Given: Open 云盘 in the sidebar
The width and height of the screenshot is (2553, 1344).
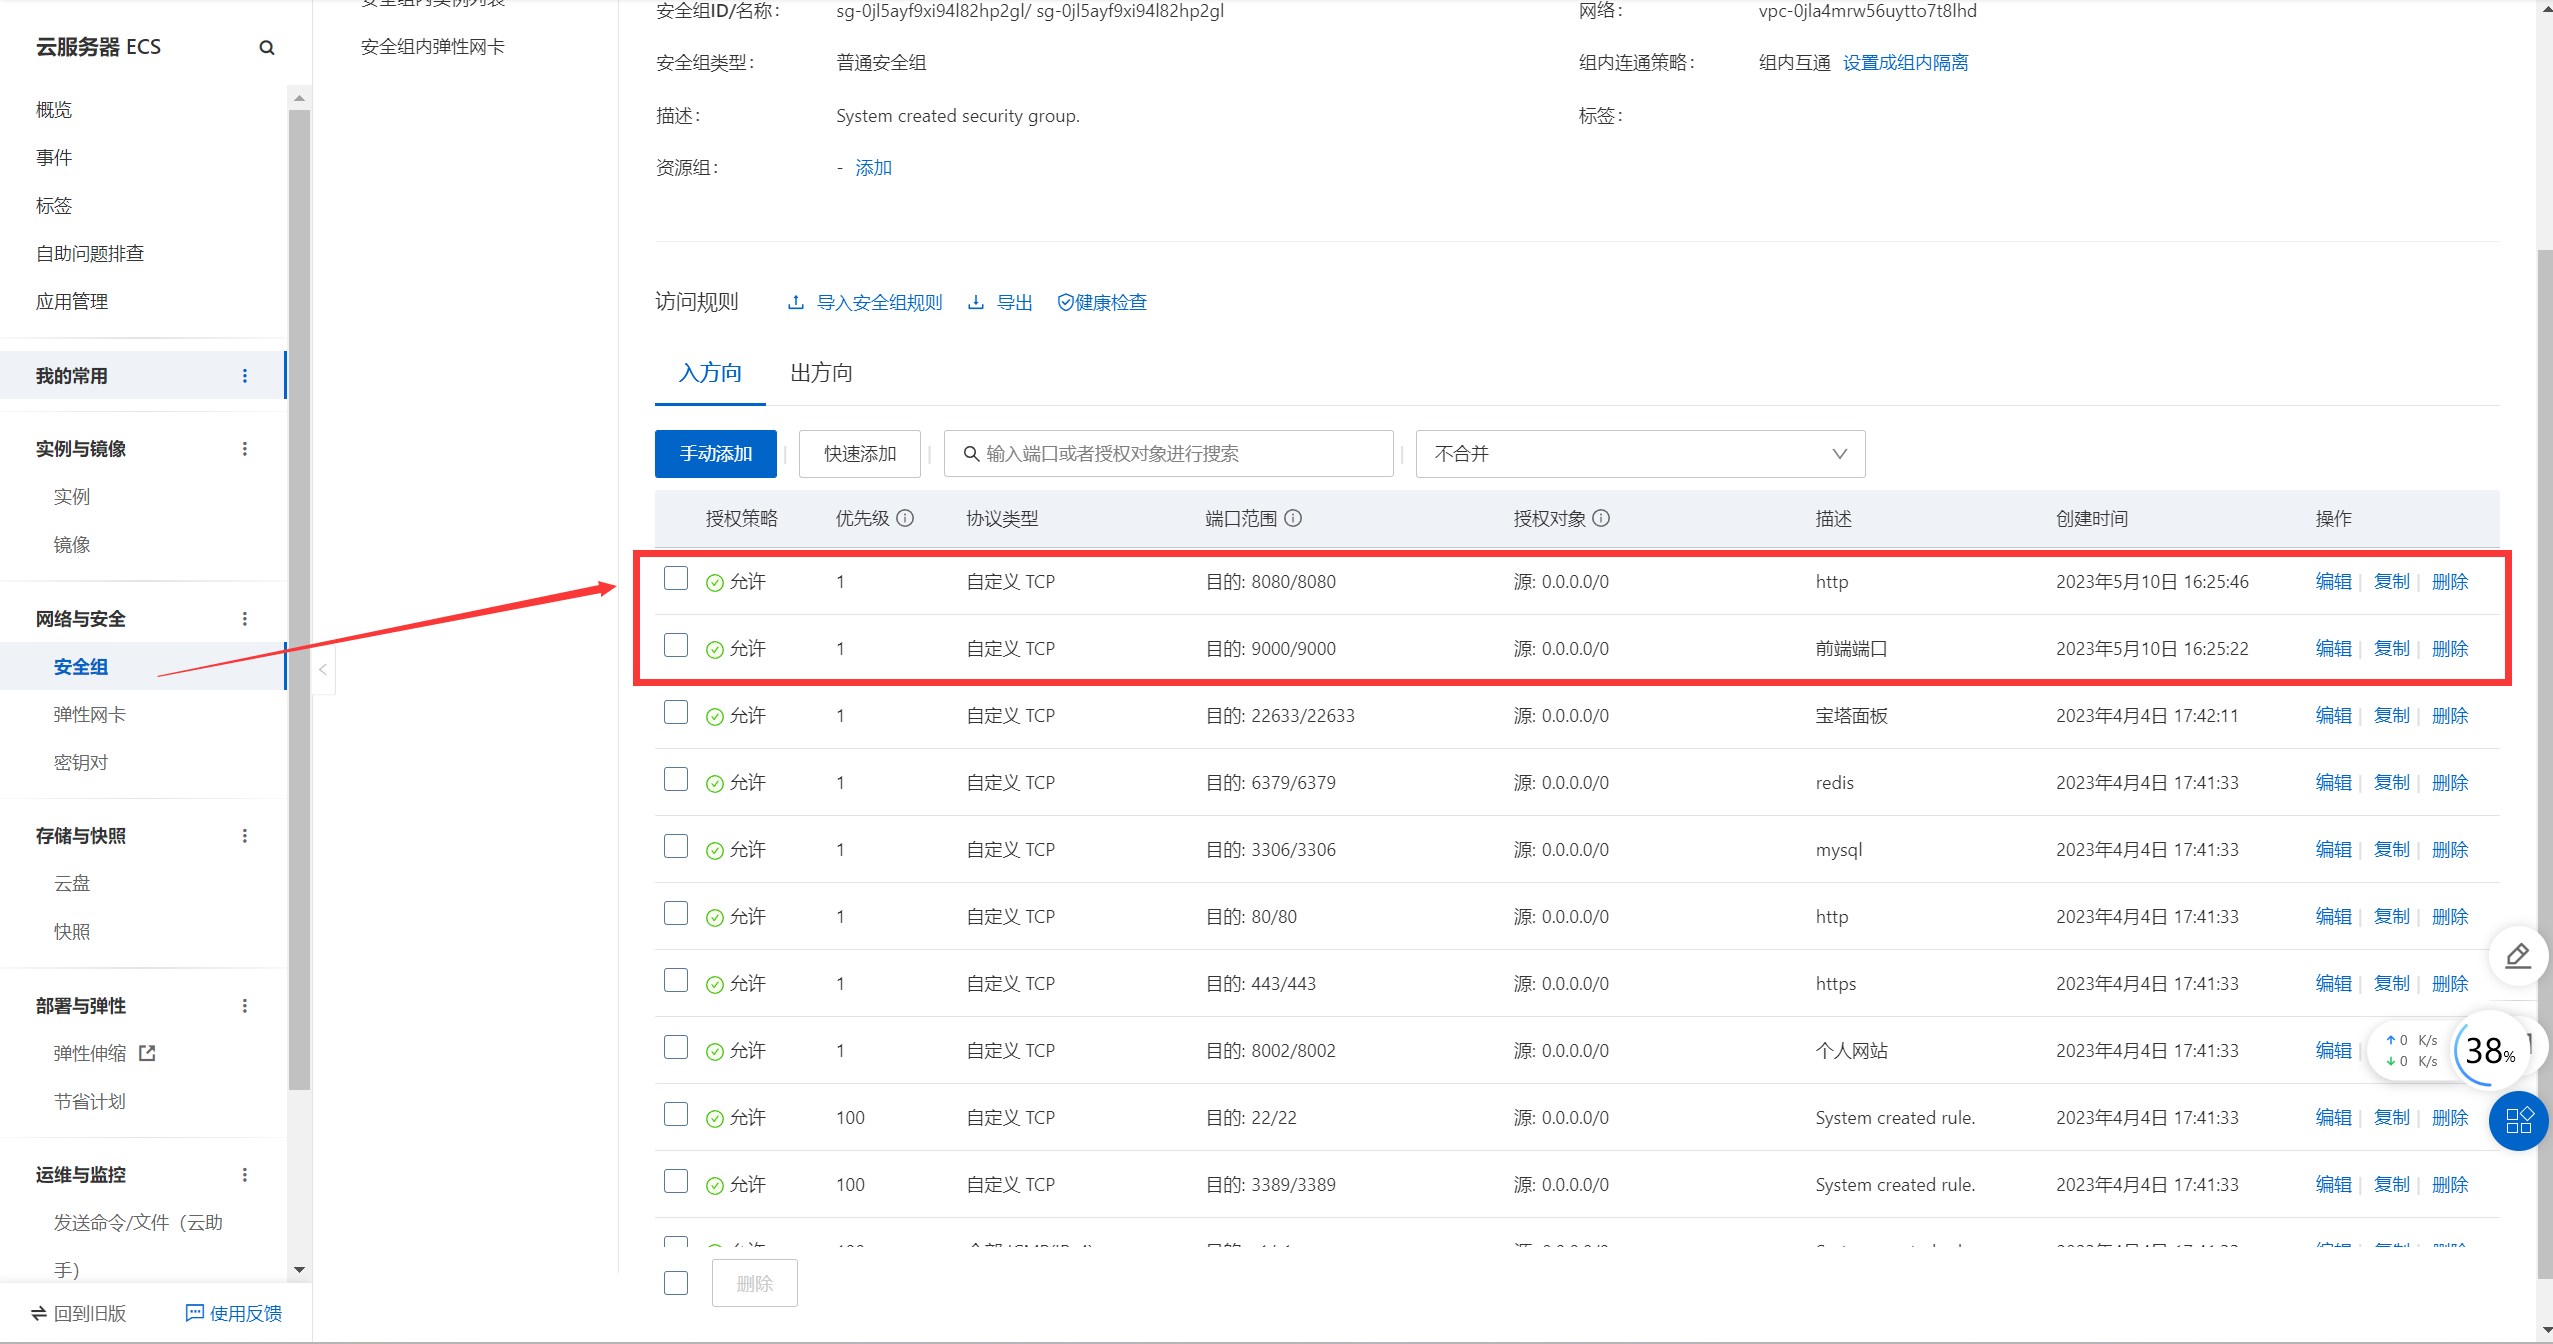Looking at the screenshot, I should [x=72, y=884].
